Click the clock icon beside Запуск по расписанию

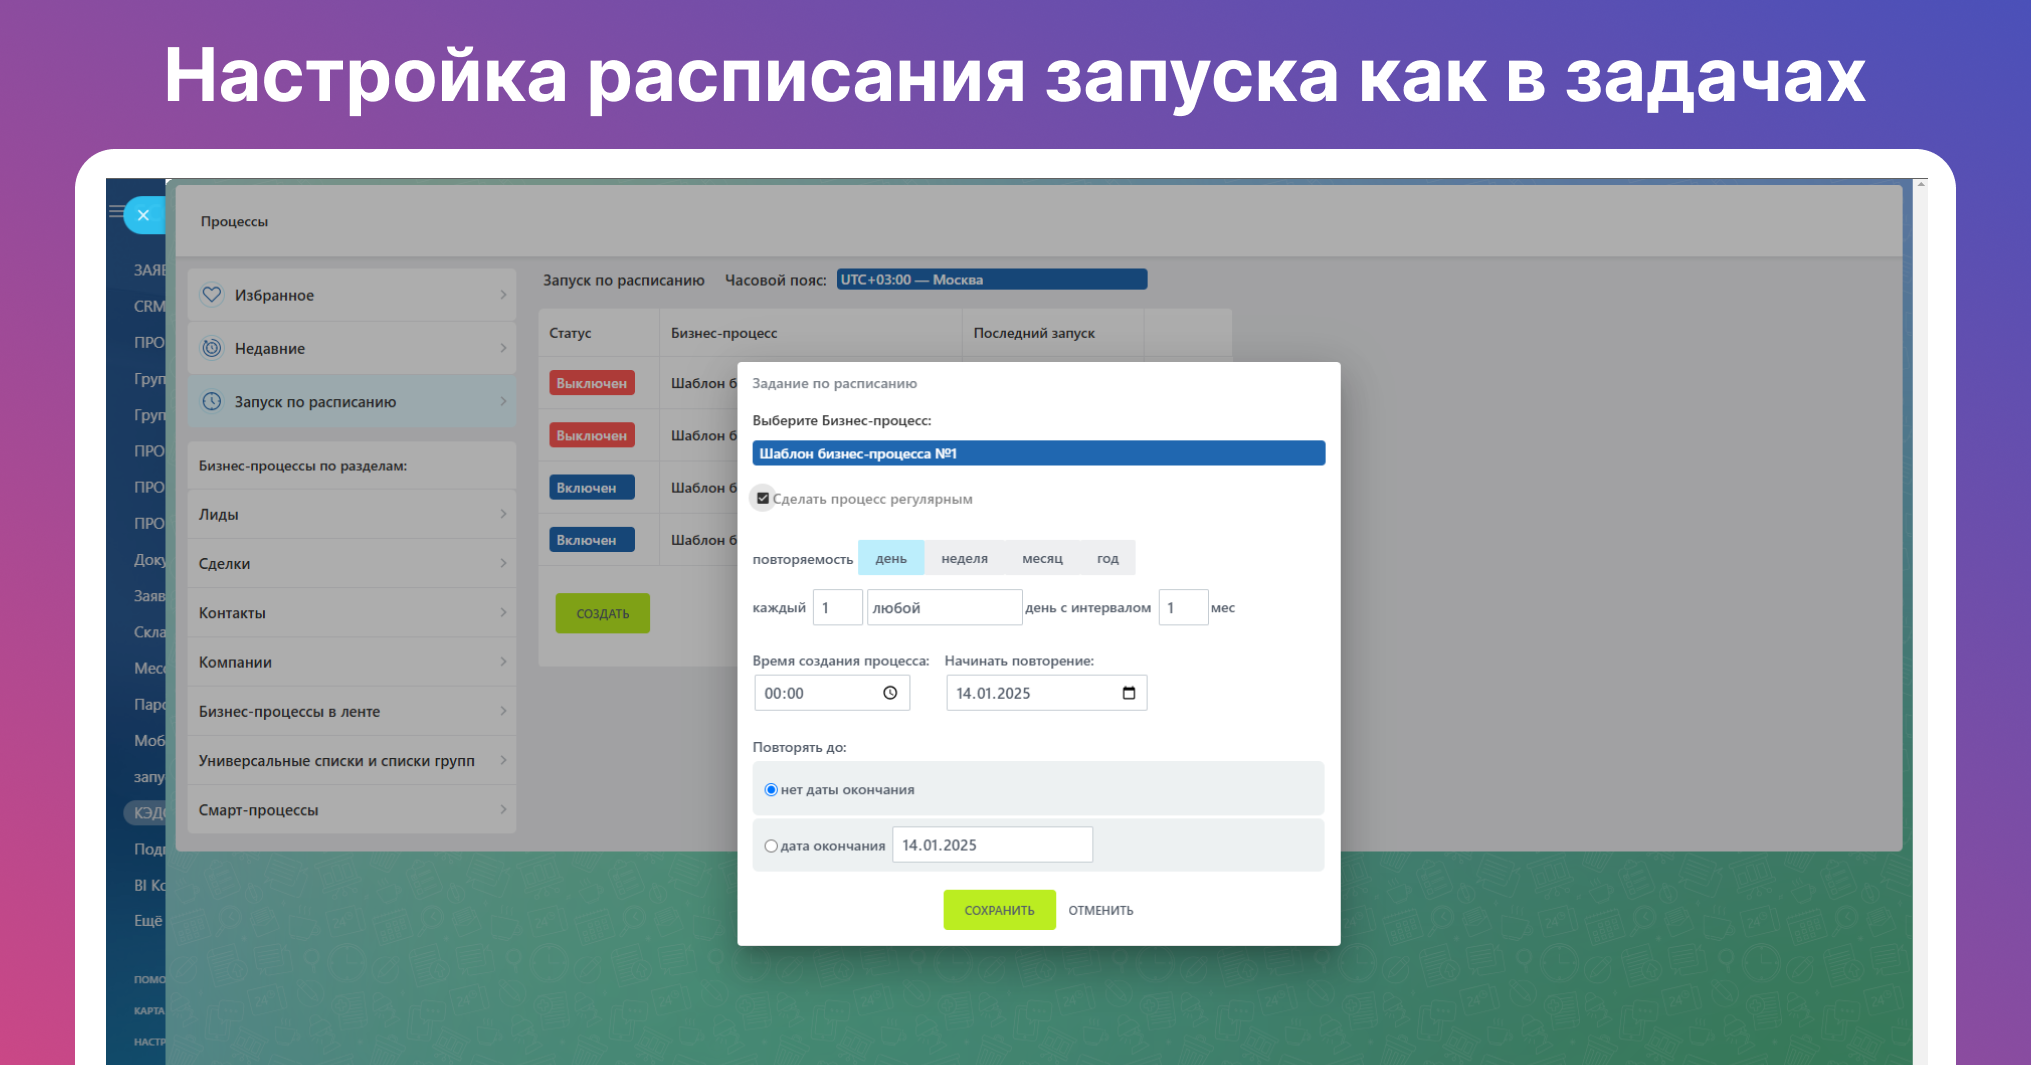pos(212,401)
